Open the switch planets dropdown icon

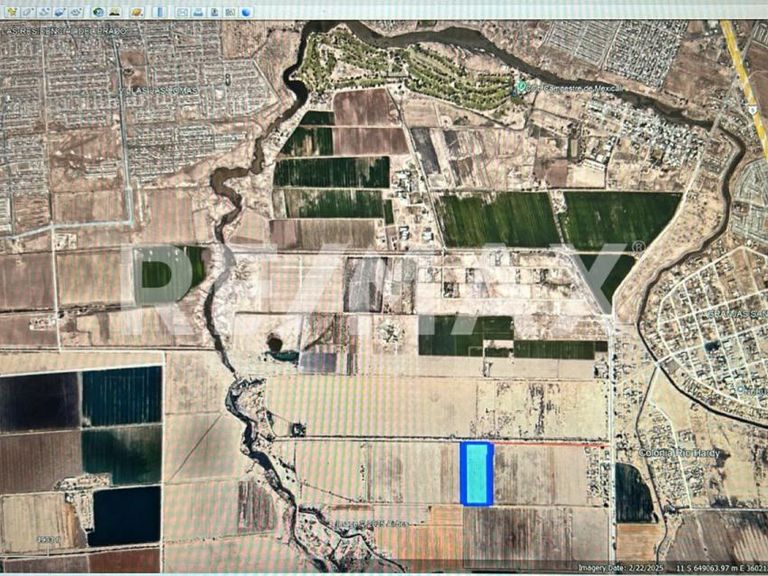(x=137, y=12)
